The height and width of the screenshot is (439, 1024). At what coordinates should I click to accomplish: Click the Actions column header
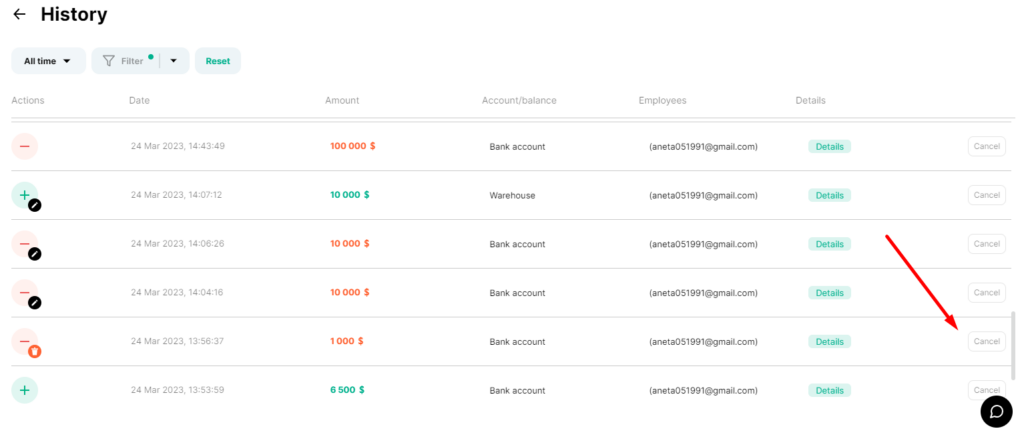tap(27, 101)
